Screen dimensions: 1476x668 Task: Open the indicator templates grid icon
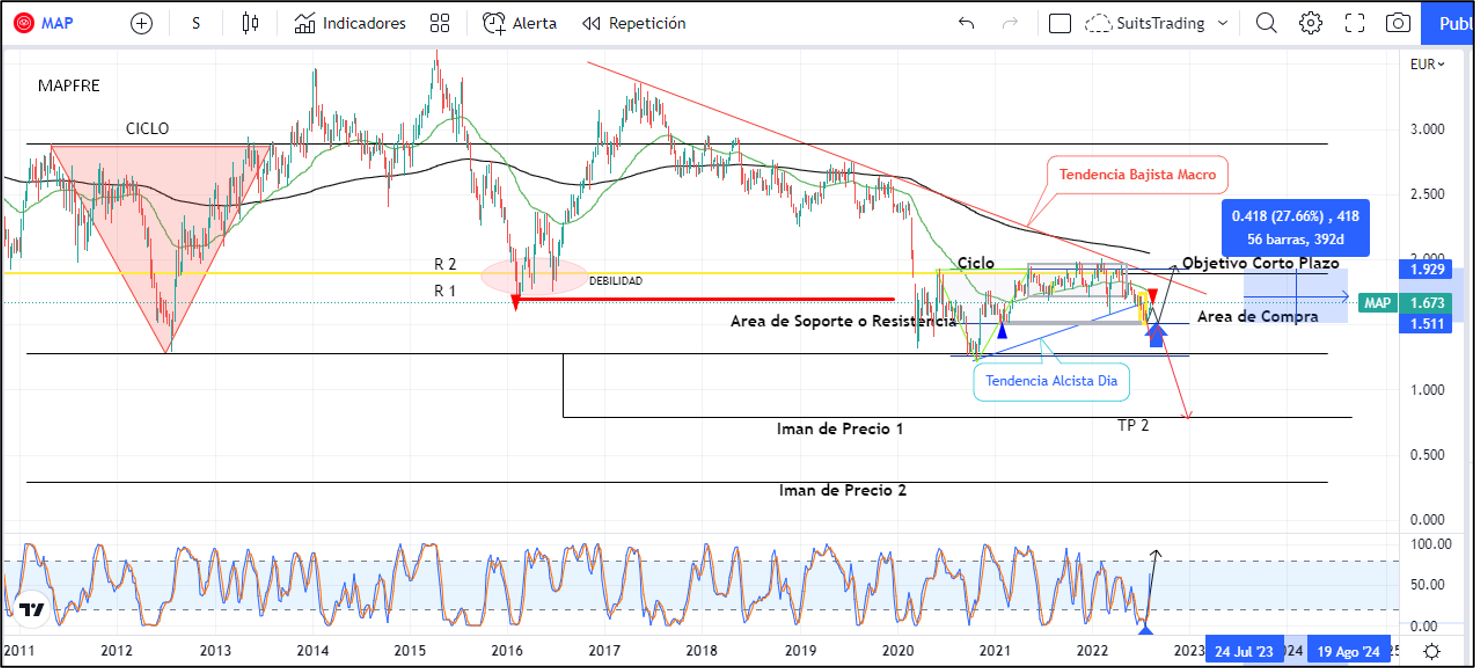[439, 23]
